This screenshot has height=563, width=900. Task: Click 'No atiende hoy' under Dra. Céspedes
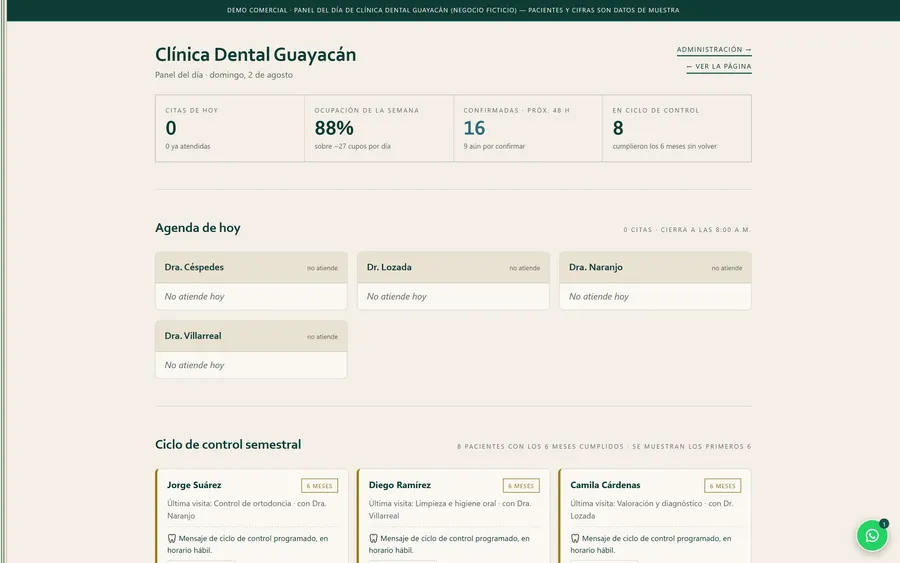[x=195, y=297]
